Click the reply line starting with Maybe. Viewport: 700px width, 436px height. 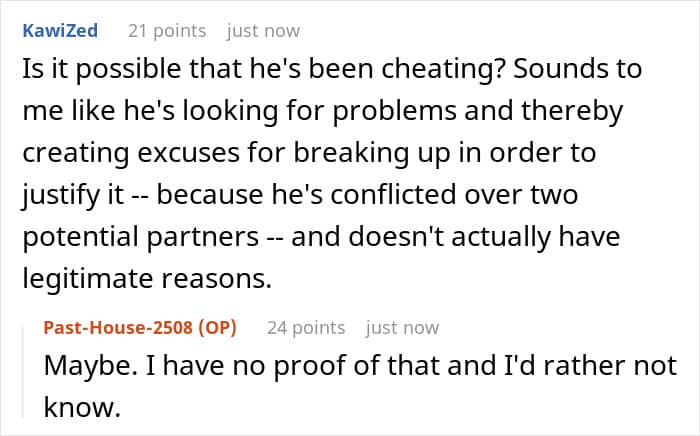click(361, 365)
